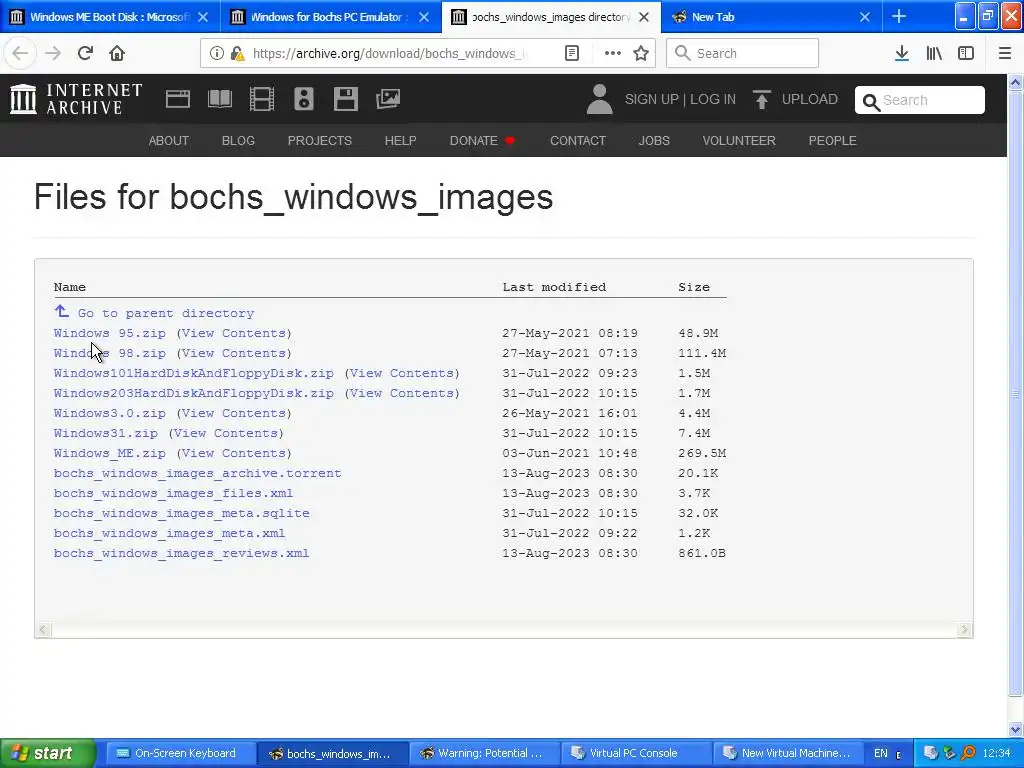The image size is (1024, 768).
Task: Open the Firefox library menu
Action: (934, 53)
